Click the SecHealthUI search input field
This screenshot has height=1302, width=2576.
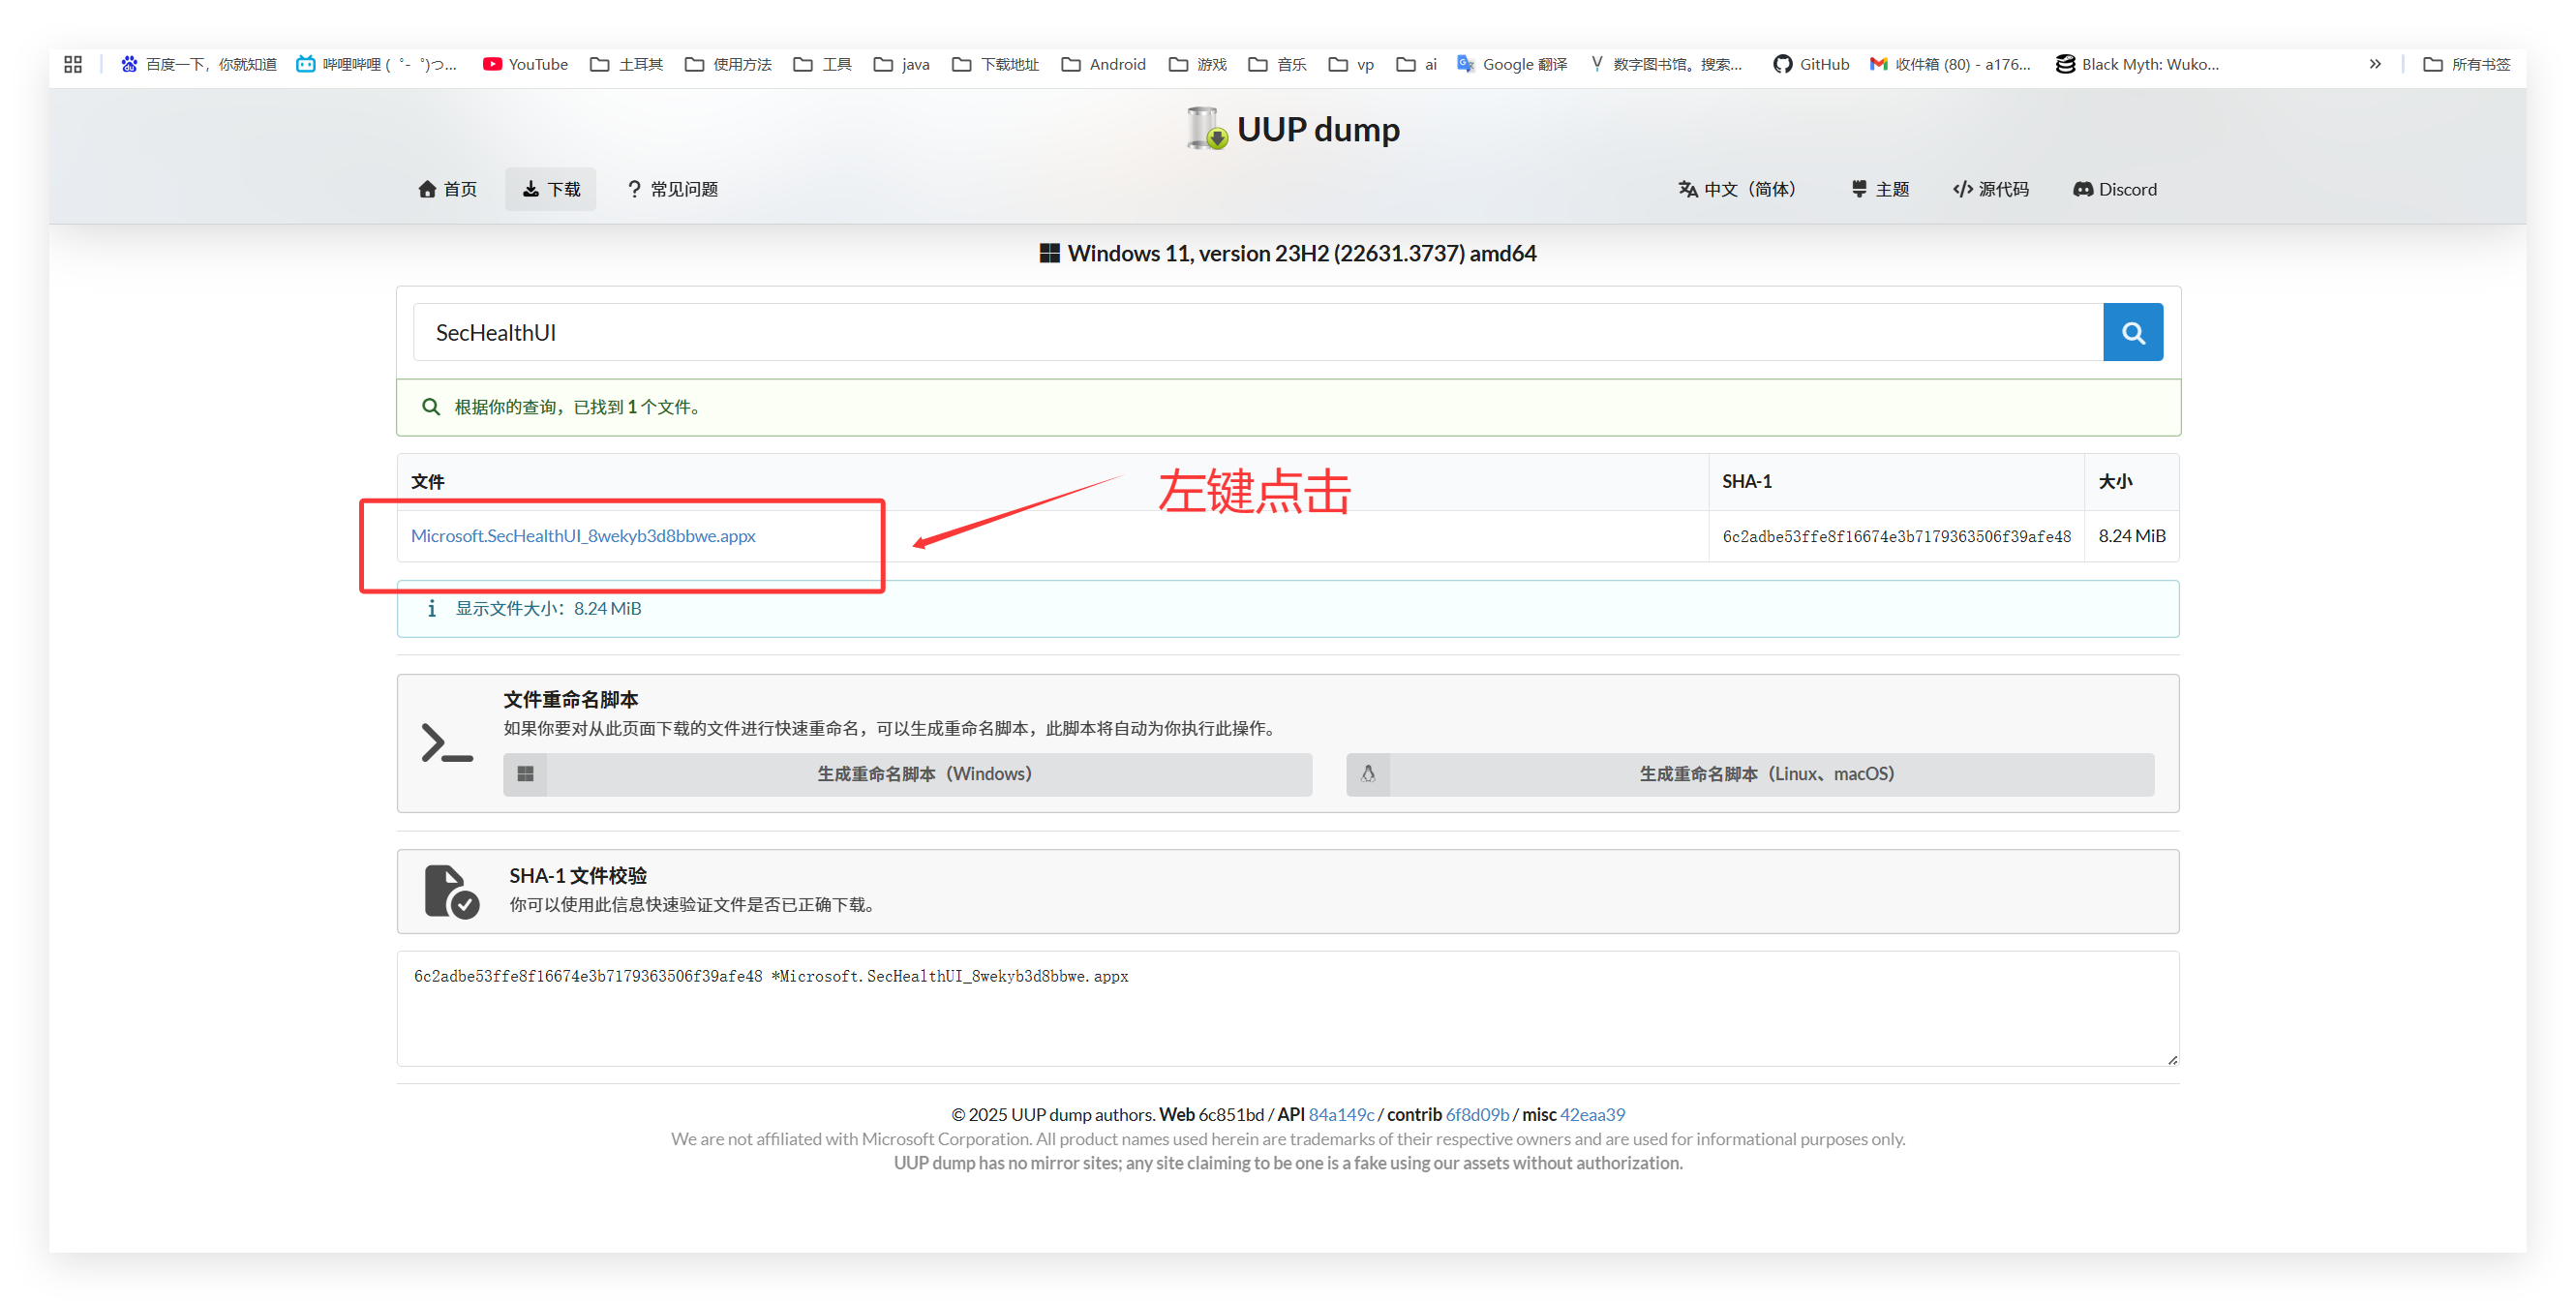pos(1258,332)
